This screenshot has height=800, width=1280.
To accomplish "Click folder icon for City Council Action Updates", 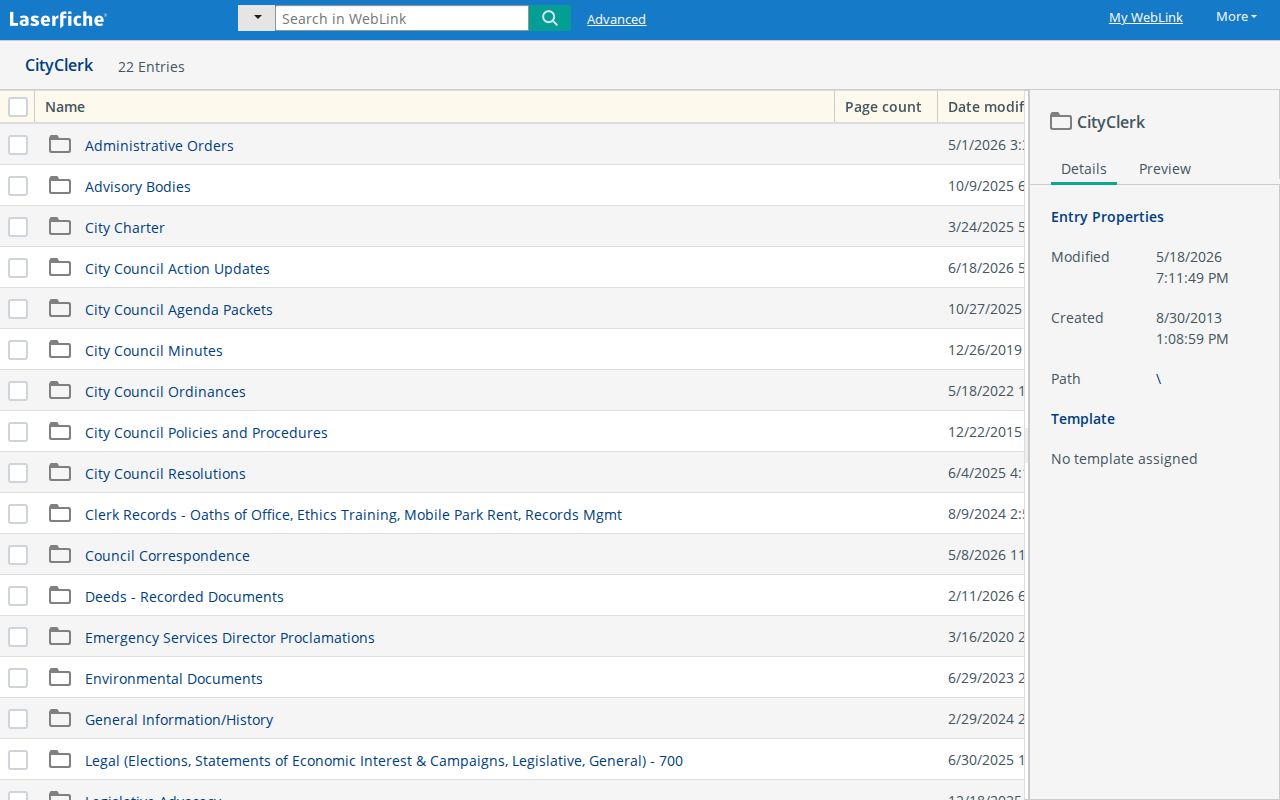I will 60,267.
